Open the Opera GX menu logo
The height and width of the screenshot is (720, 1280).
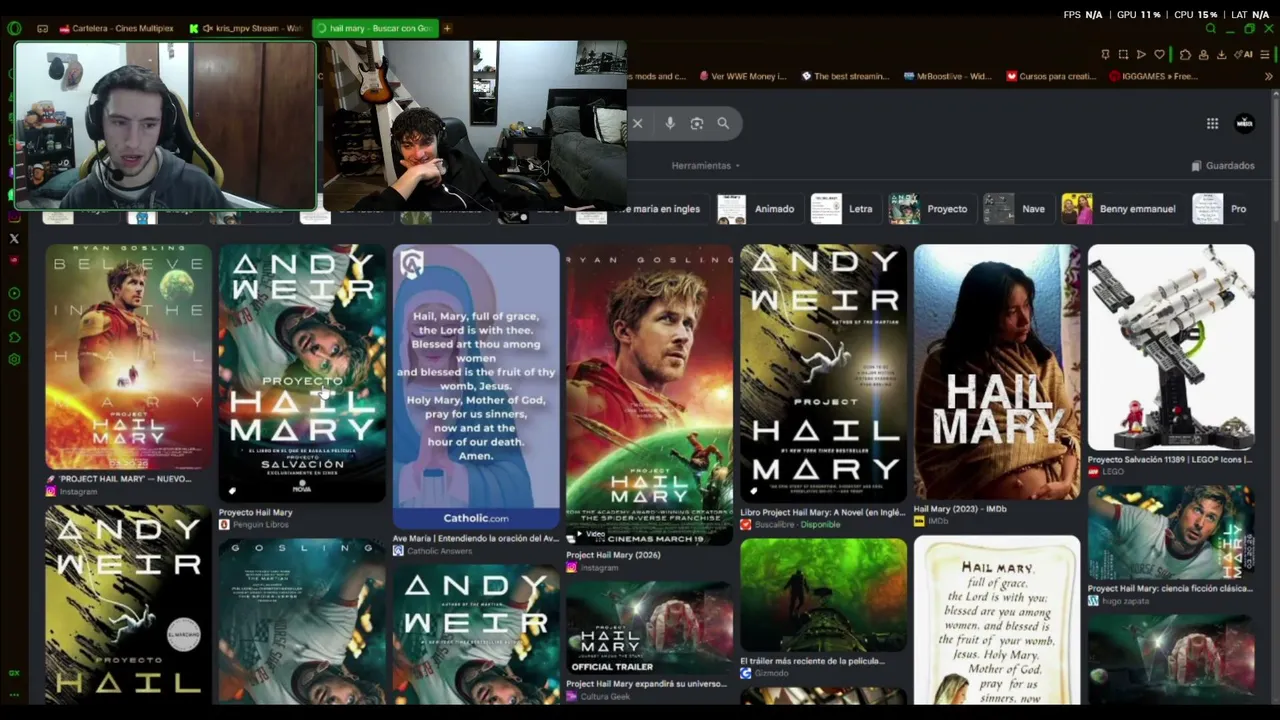[x=14, y=28]
